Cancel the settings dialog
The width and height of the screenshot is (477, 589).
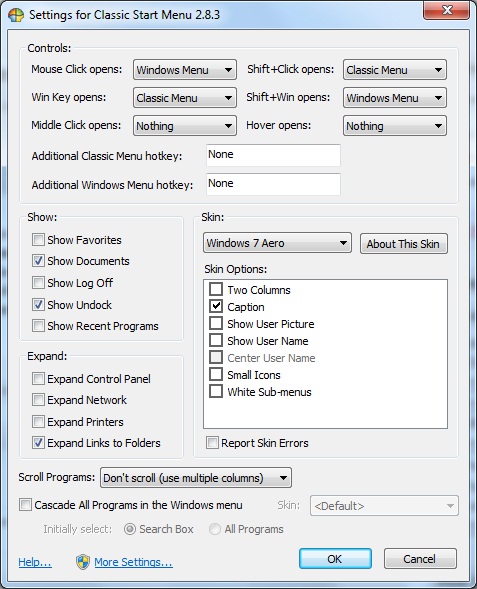(420, 559)
